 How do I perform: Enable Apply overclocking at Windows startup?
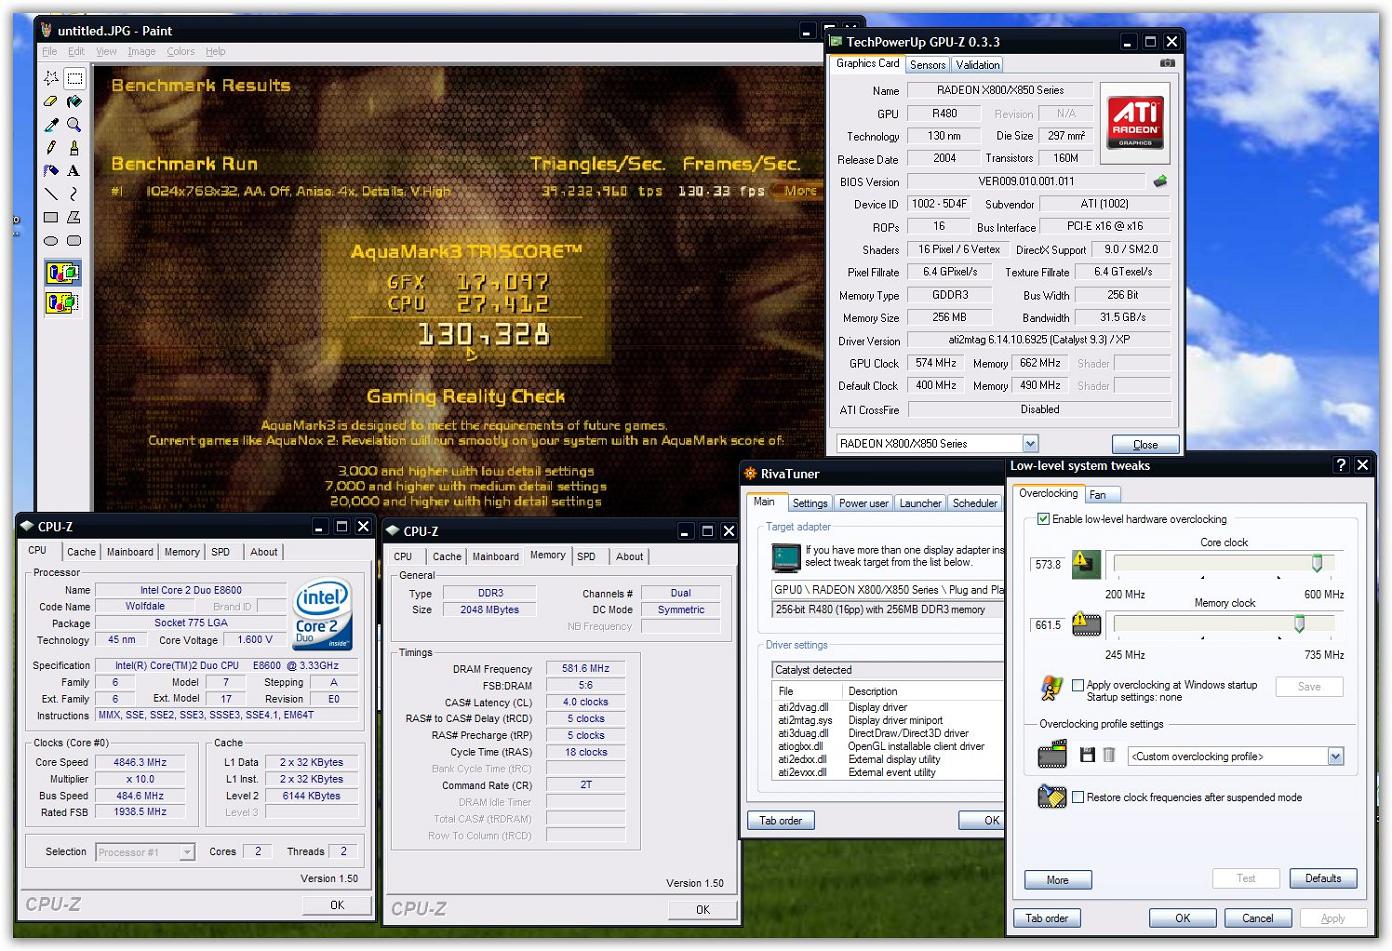1078,685
